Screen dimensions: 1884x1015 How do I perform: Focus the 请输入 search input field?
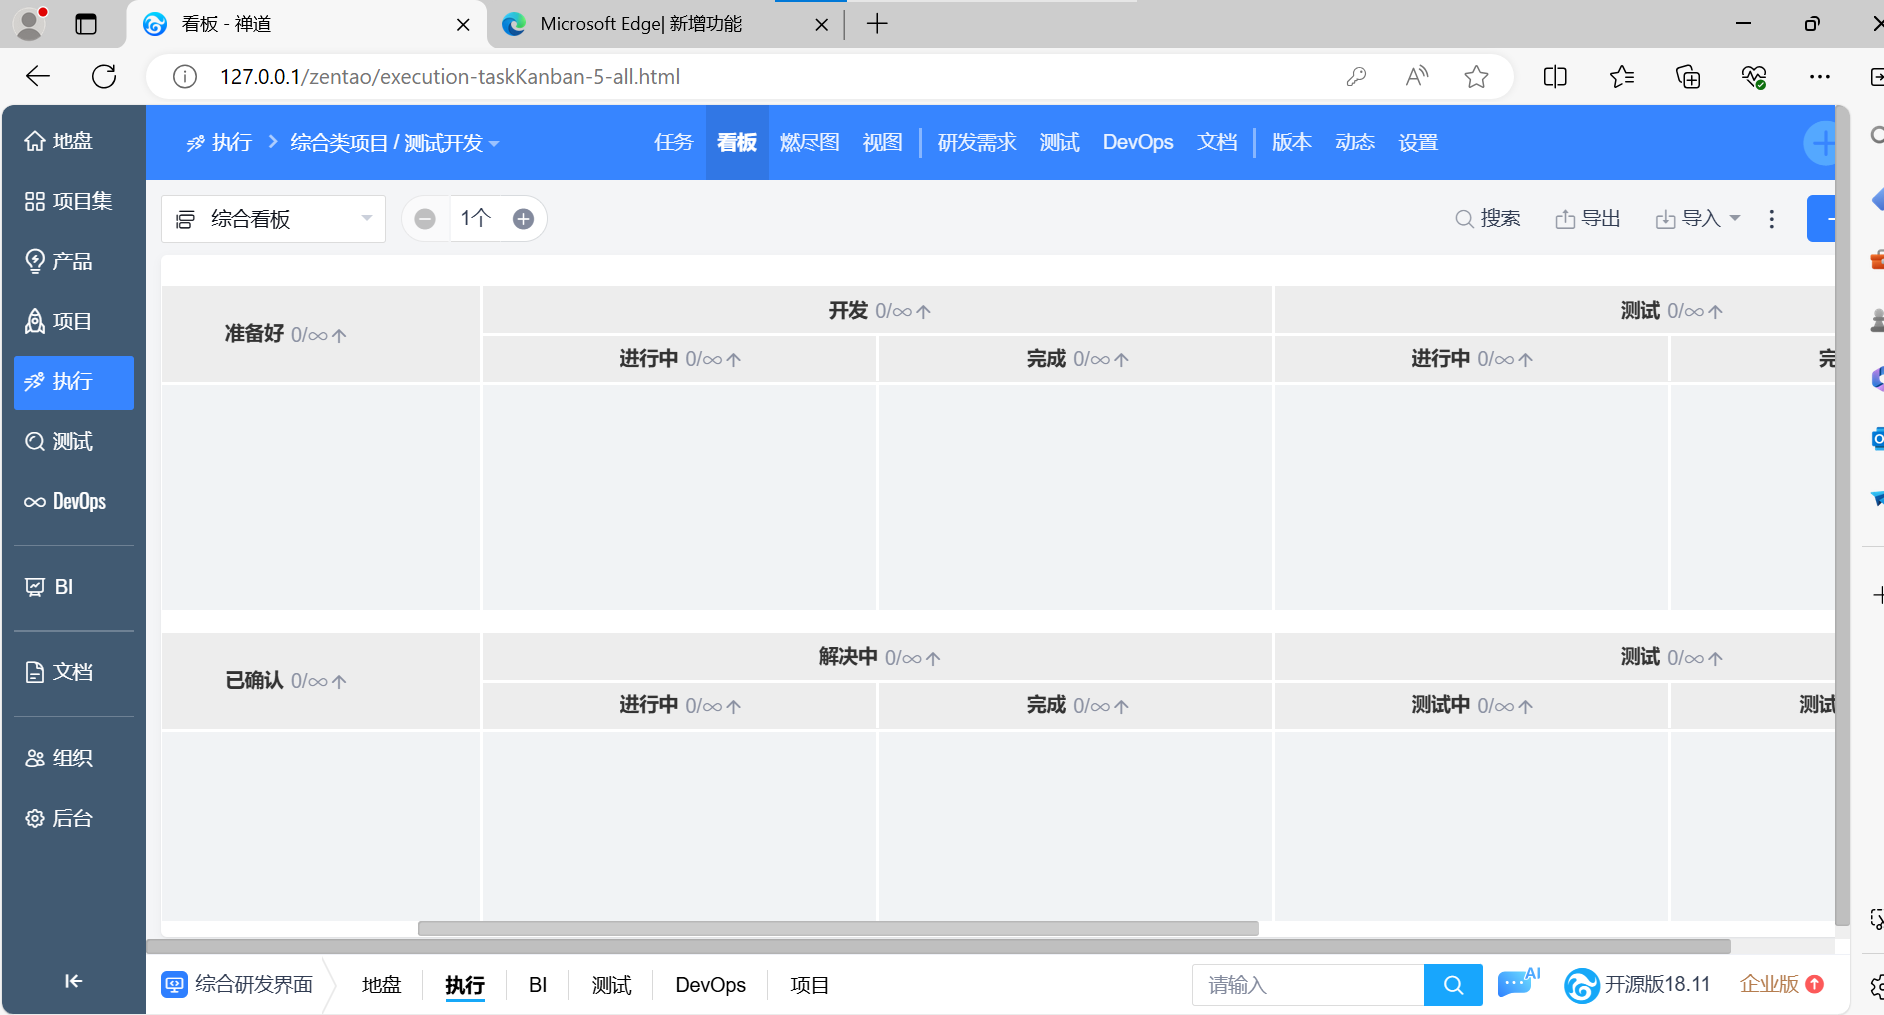(x=1307, y=985)
